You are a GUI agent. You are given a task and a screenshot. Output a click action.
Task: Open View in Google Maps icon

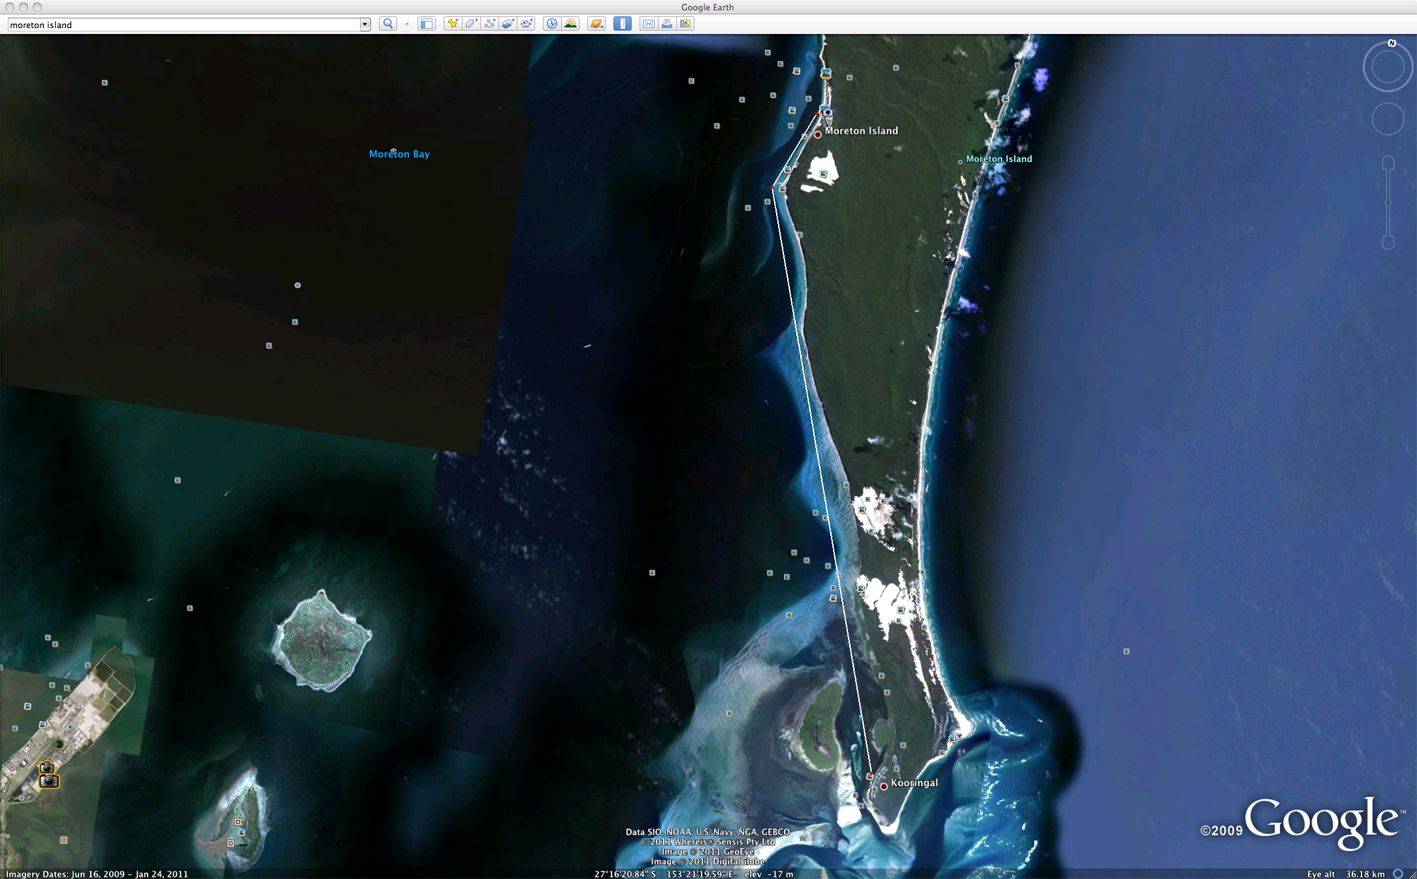685,23
